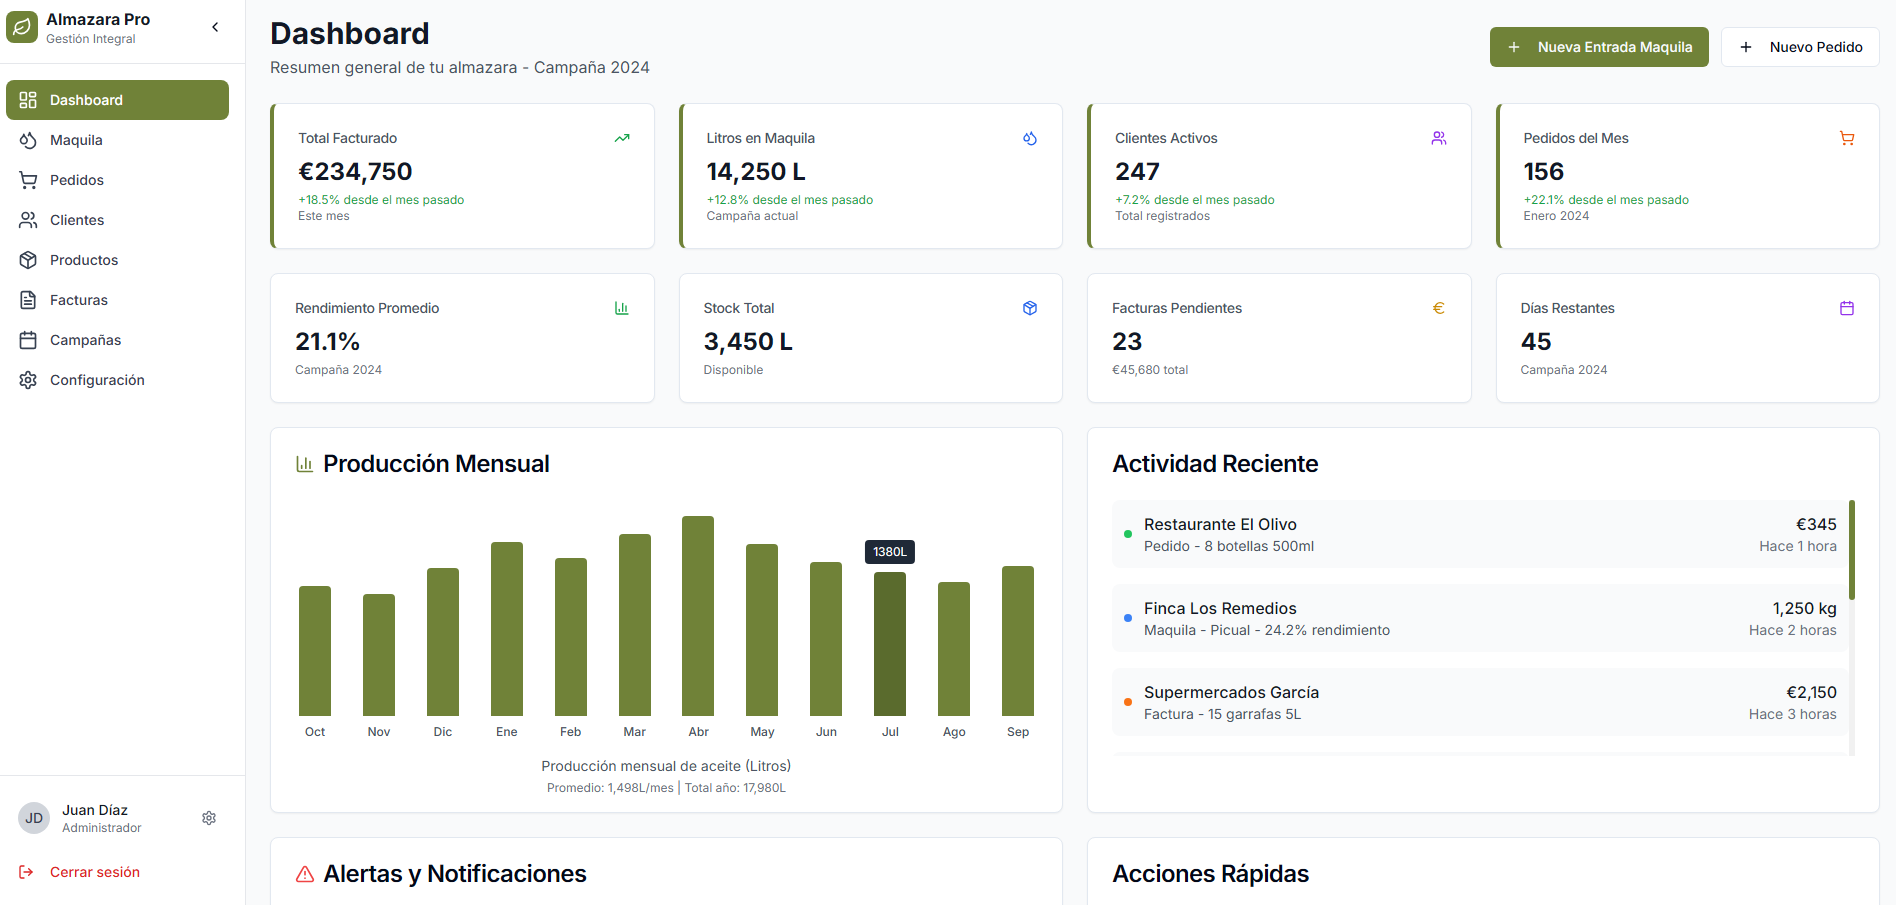The height and width of the screenshot is (905, 1896).
Task: Click the Nuevo Pedido button
Action: 1800,47
